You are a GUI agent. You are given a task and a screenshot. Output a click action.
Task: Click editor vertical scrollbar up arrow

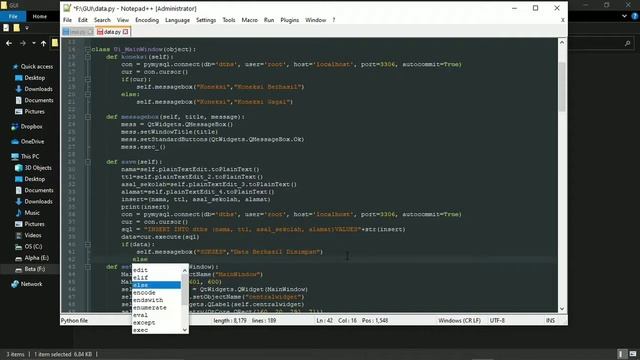(562, 42)
